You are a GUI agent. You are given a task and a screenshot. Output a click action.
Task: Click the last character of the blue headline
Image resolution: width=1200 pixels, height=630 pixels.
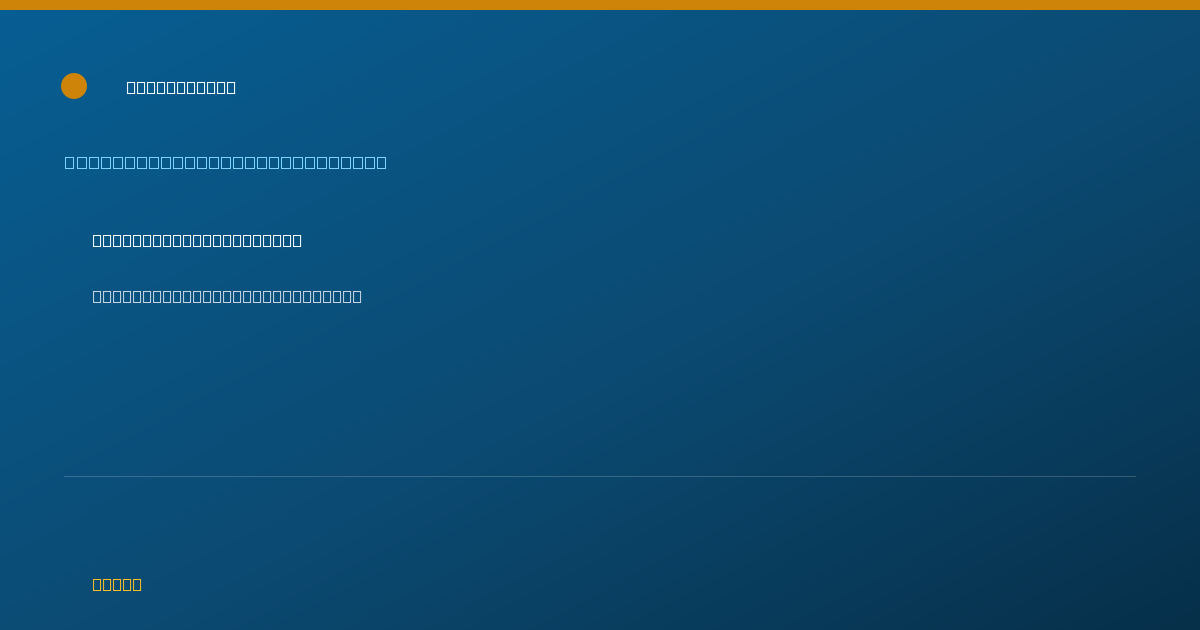(x=381, y=162)
